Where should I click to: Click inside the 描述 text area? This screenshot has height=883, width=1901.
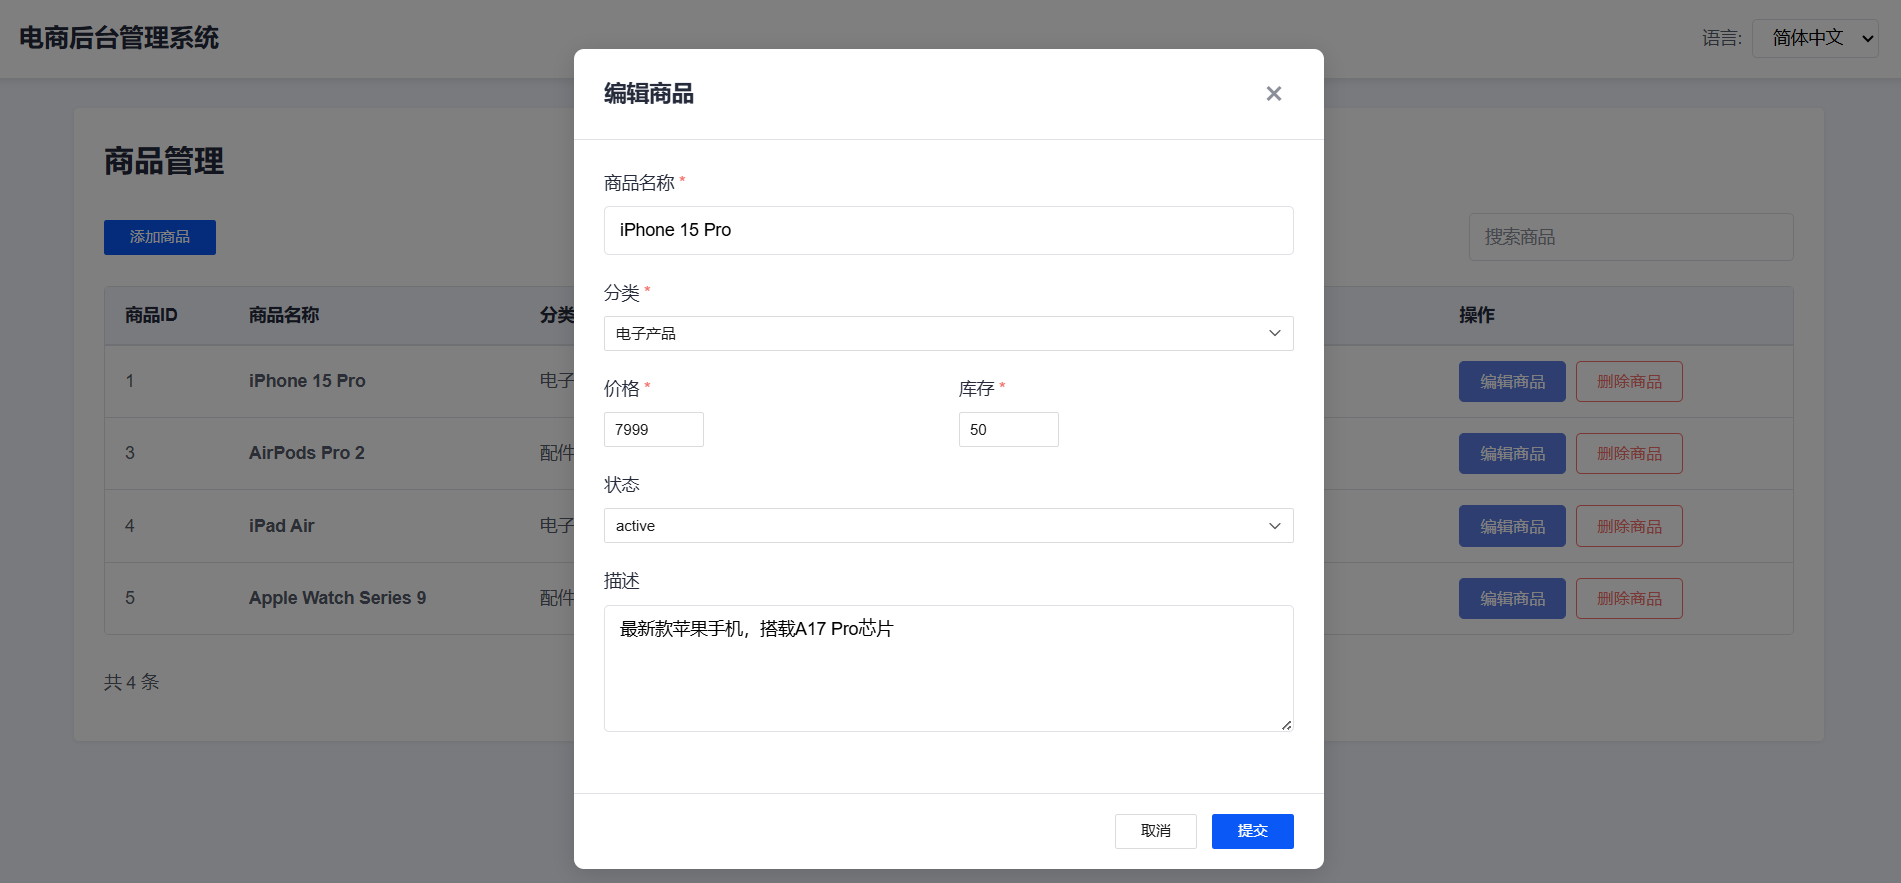click(948, 668)
